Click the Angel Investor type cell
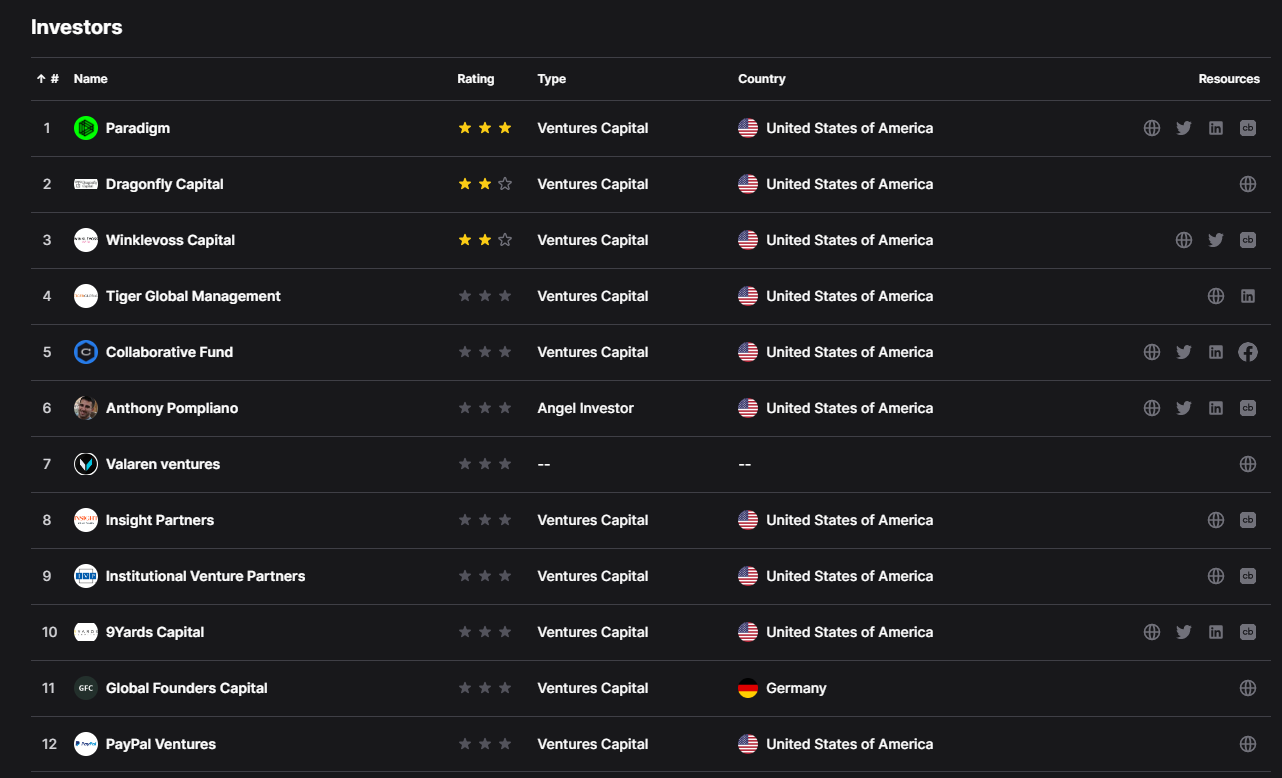 point(586,408)
